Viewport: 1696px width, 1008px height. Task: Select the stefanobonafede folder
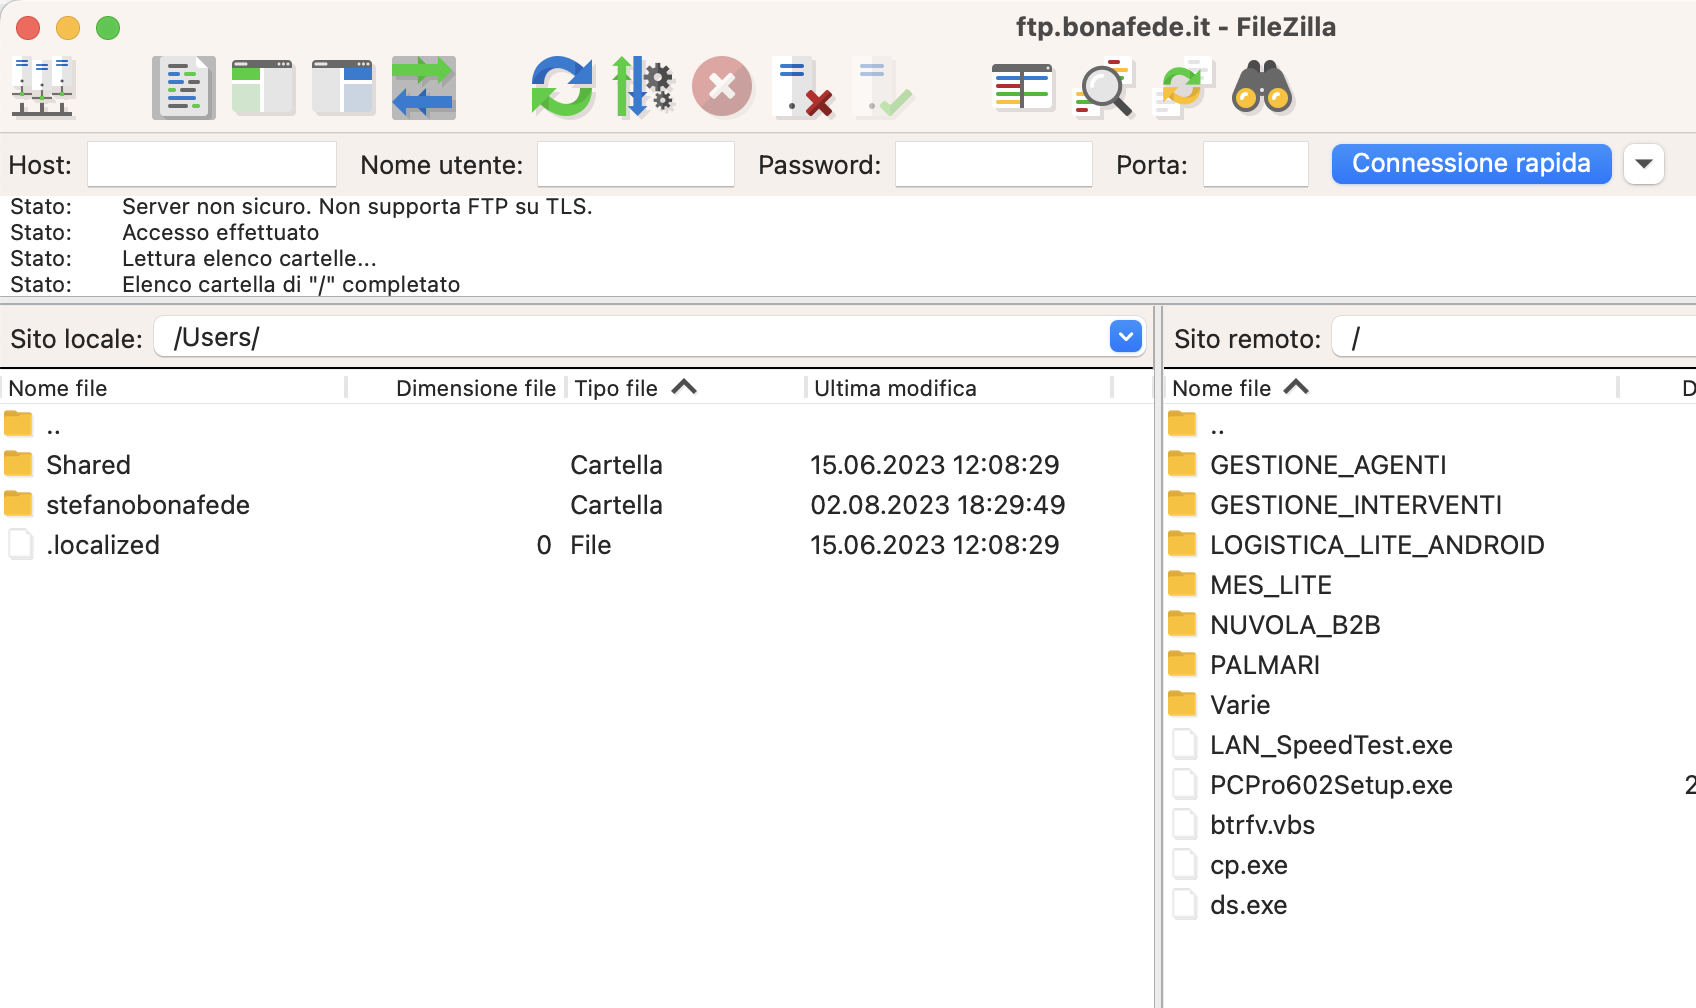click(576, 505)
